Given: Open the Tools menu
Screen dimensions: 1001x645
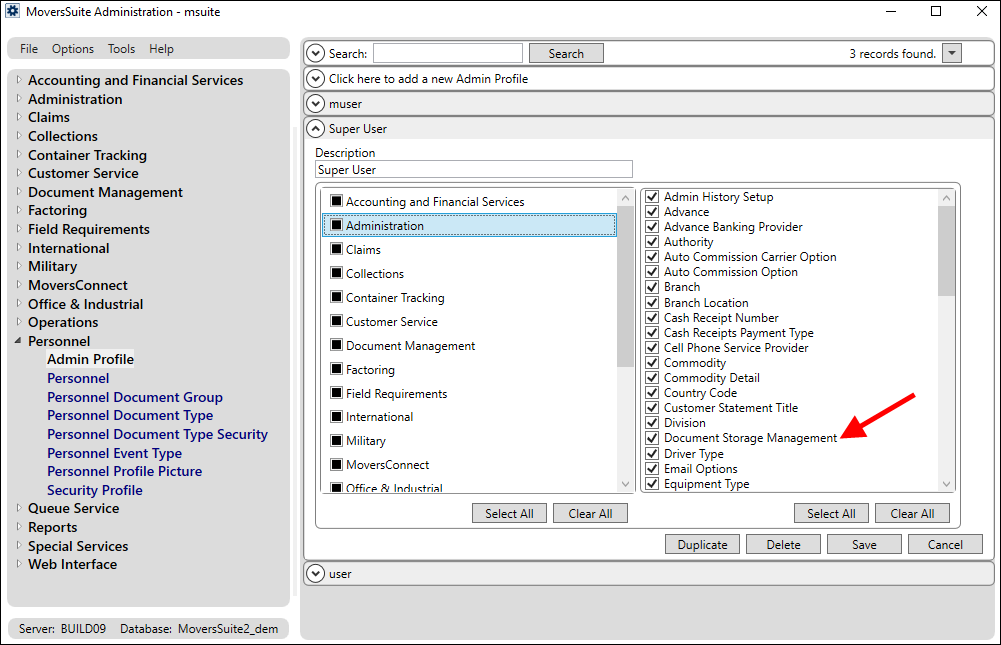Looking at the screenshot, I should [x=121, y=48].
